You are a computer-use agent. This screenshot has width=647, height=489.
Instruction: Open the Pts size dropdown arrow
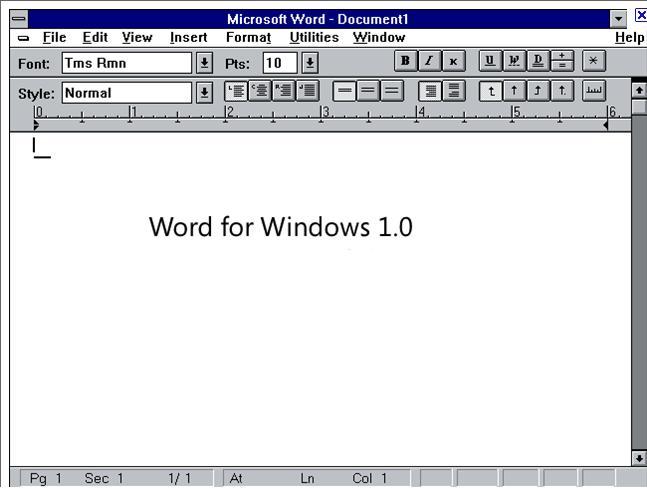coord(310,63)
